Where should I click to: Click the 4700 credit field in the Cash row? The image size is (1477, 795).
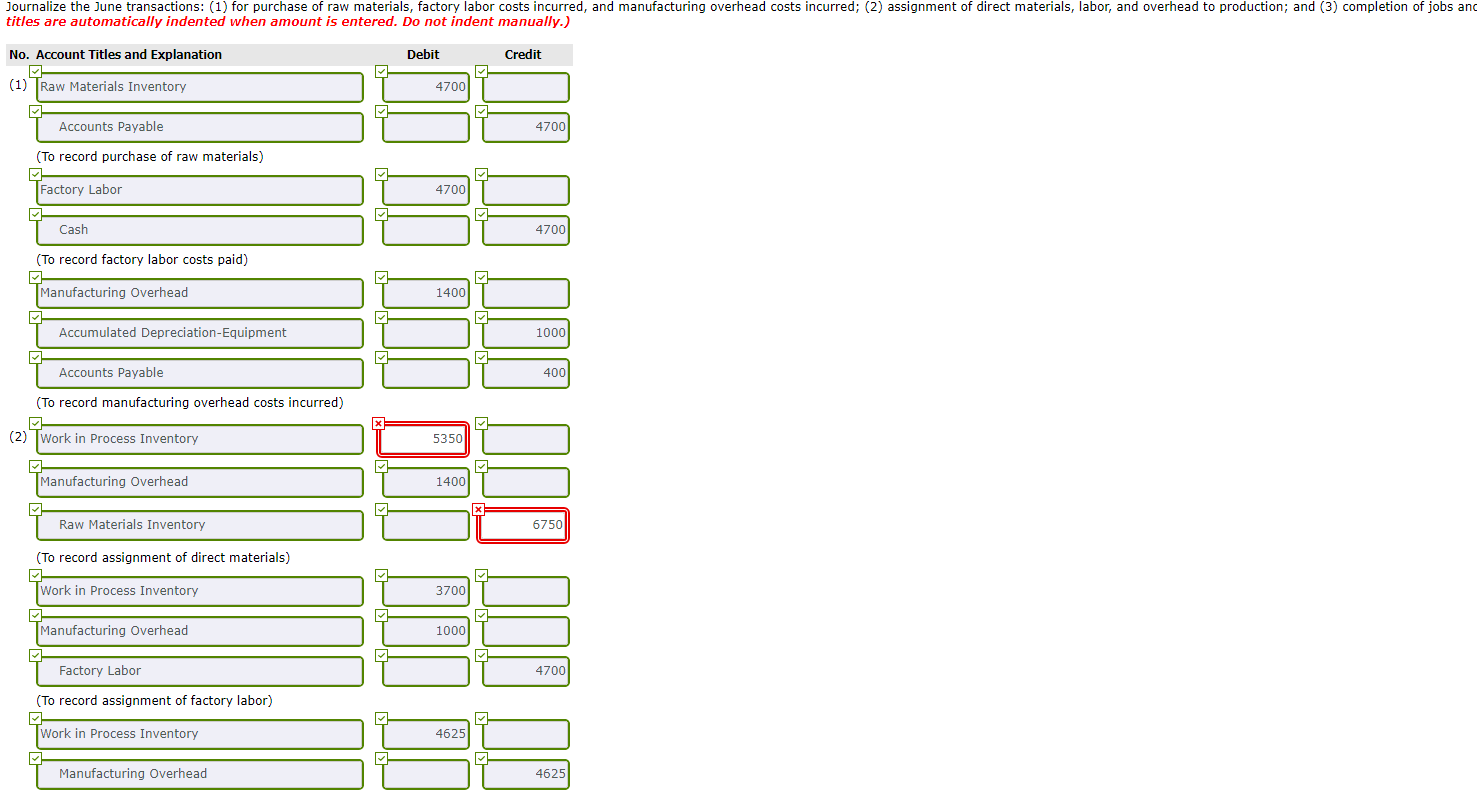coord(526,230)
